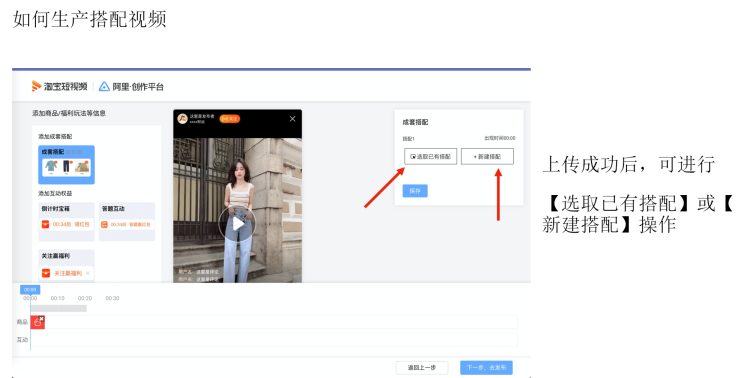The width and height of the screenshot is (750, 378).
Task: Click the red product icon on 商品 track
Action: [37, 322]
